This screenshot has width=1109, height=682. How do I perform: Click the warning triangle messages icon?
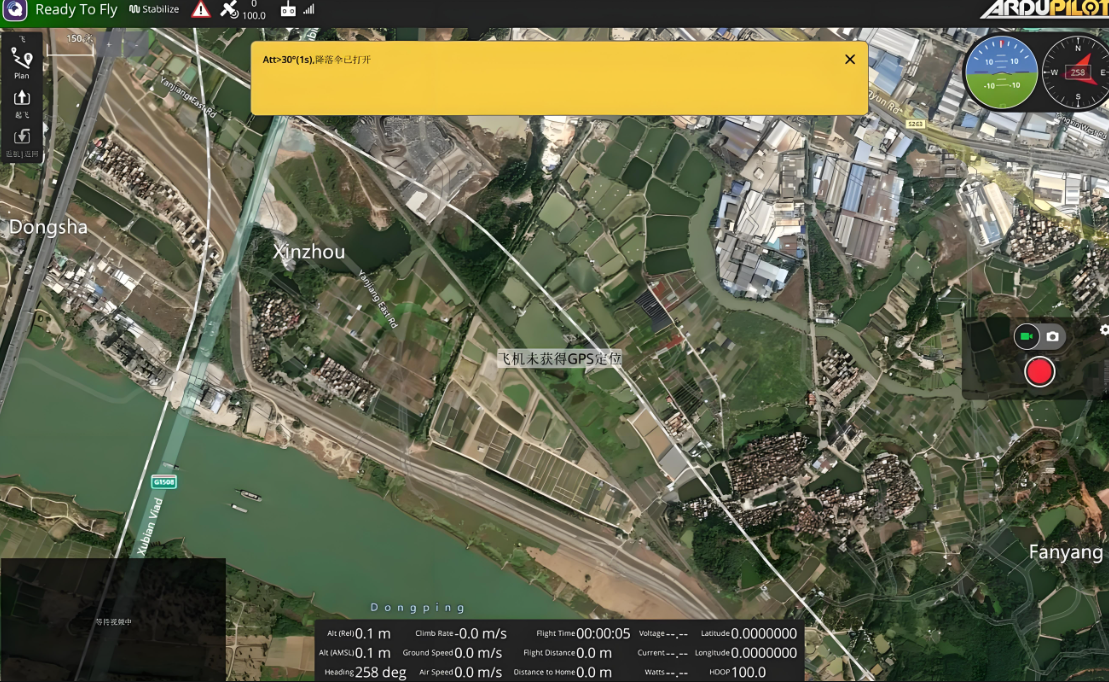point(201,10)
